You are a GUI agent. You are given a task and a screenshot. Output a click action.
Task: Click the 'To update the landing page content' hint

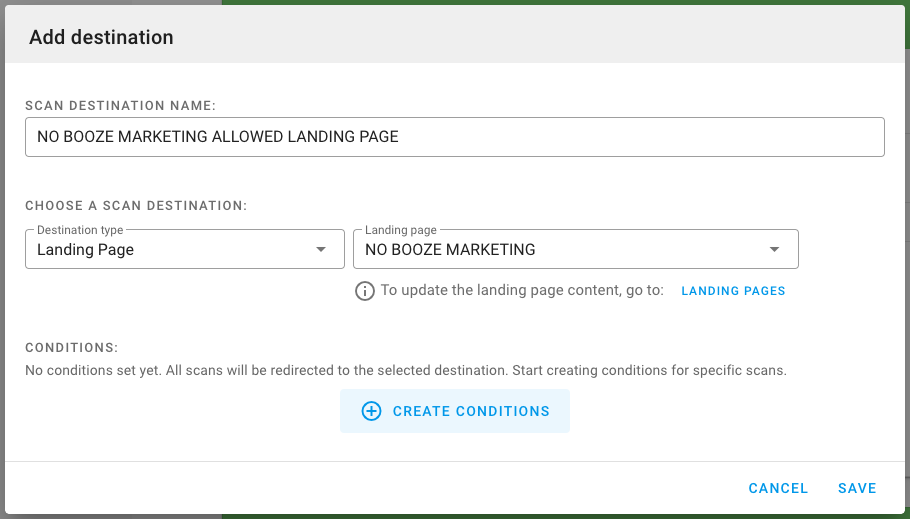[x=522, y=290]
